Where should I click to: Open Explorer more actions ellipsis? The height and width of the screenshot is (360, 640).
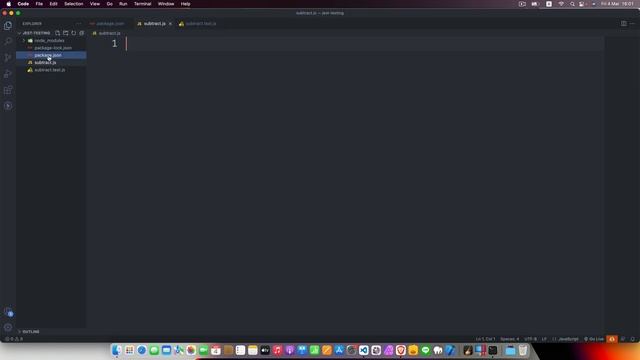(78, 24)
